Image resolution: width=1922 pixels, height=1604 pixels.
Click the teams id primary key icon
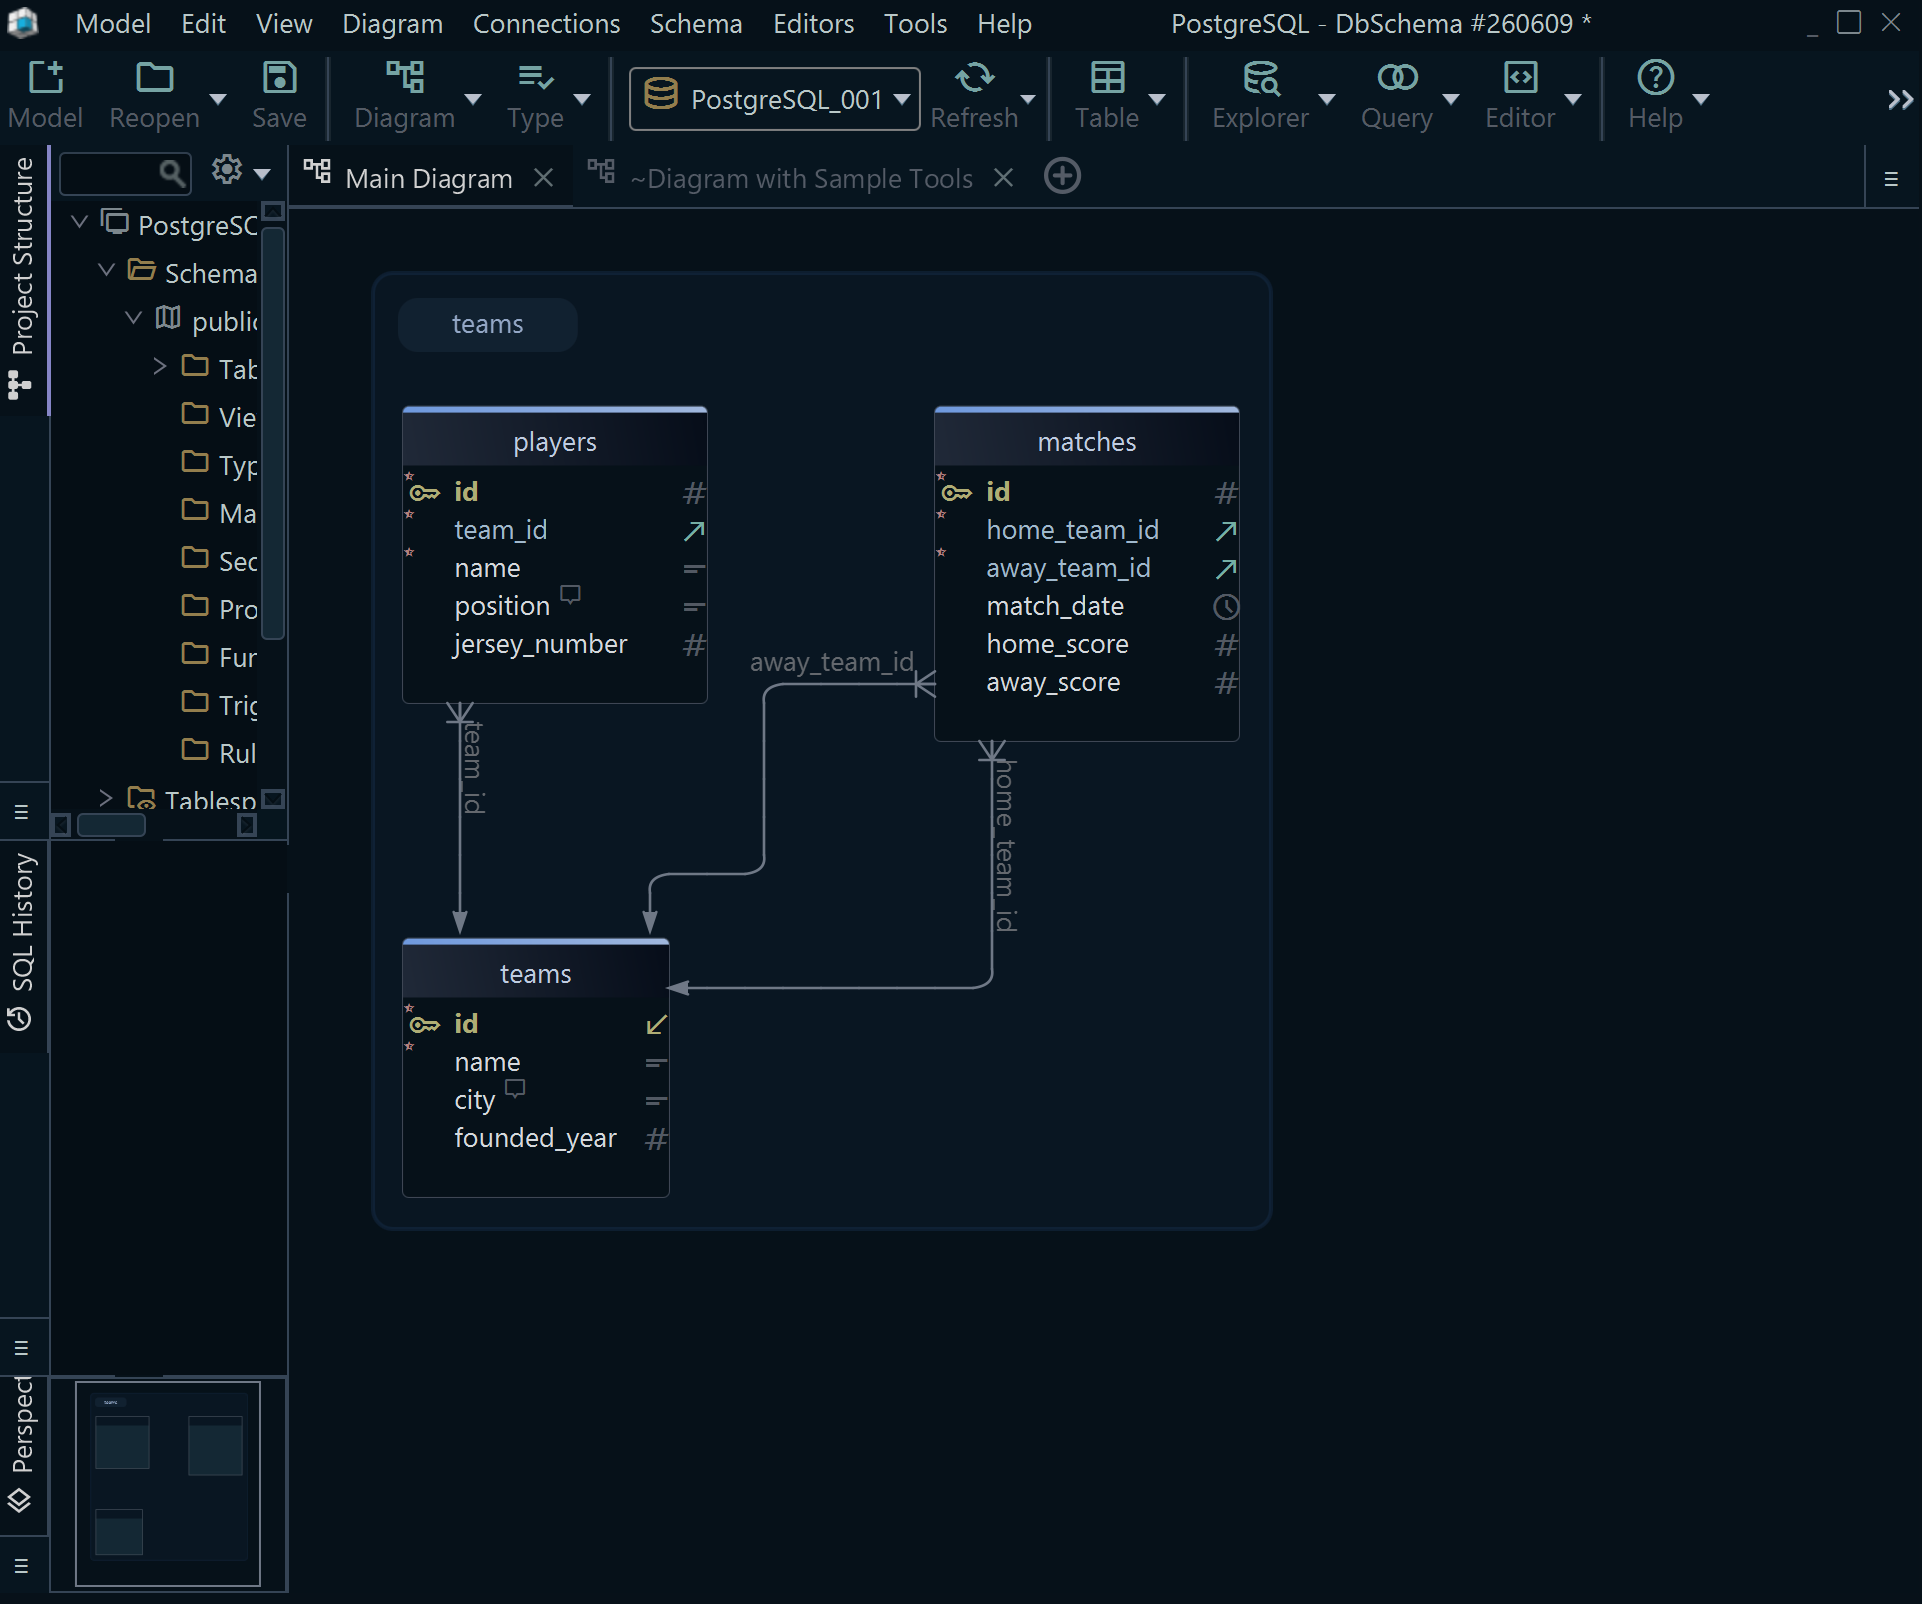click(425, 1025)
